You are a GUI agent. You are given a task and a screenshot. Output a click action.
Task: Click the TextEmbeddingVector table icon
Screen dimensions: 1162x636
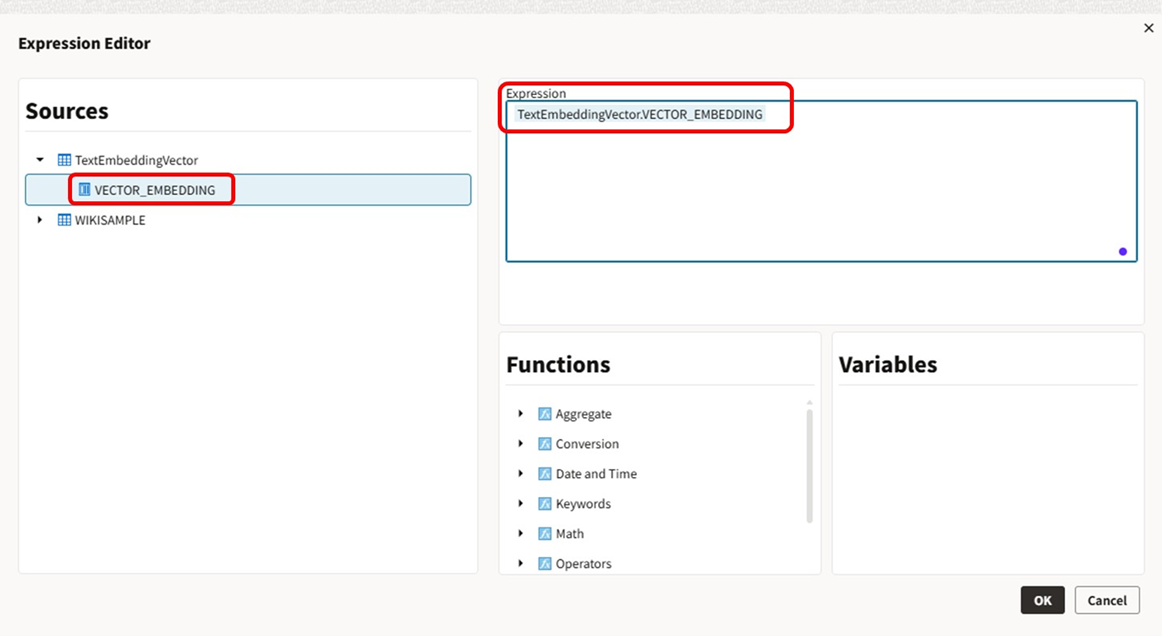(64, 160)
